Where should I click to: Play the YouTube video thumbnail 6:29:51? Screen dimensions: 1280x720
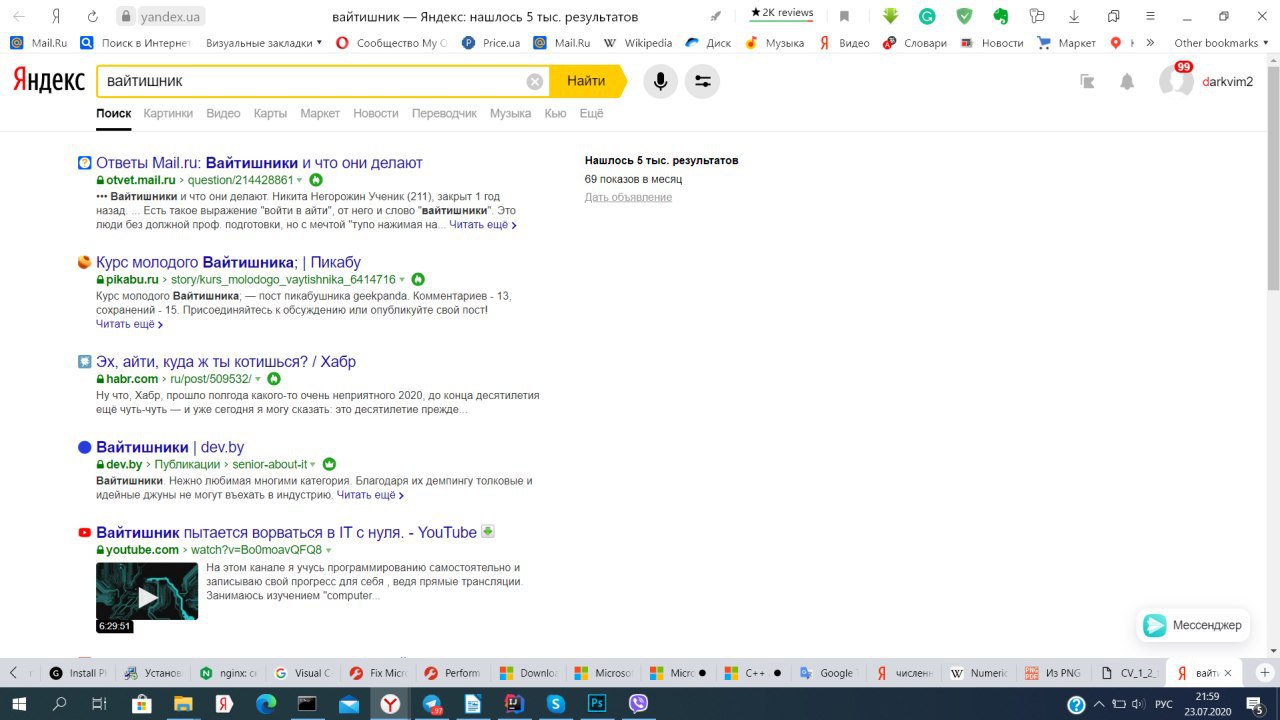point(147,598)
